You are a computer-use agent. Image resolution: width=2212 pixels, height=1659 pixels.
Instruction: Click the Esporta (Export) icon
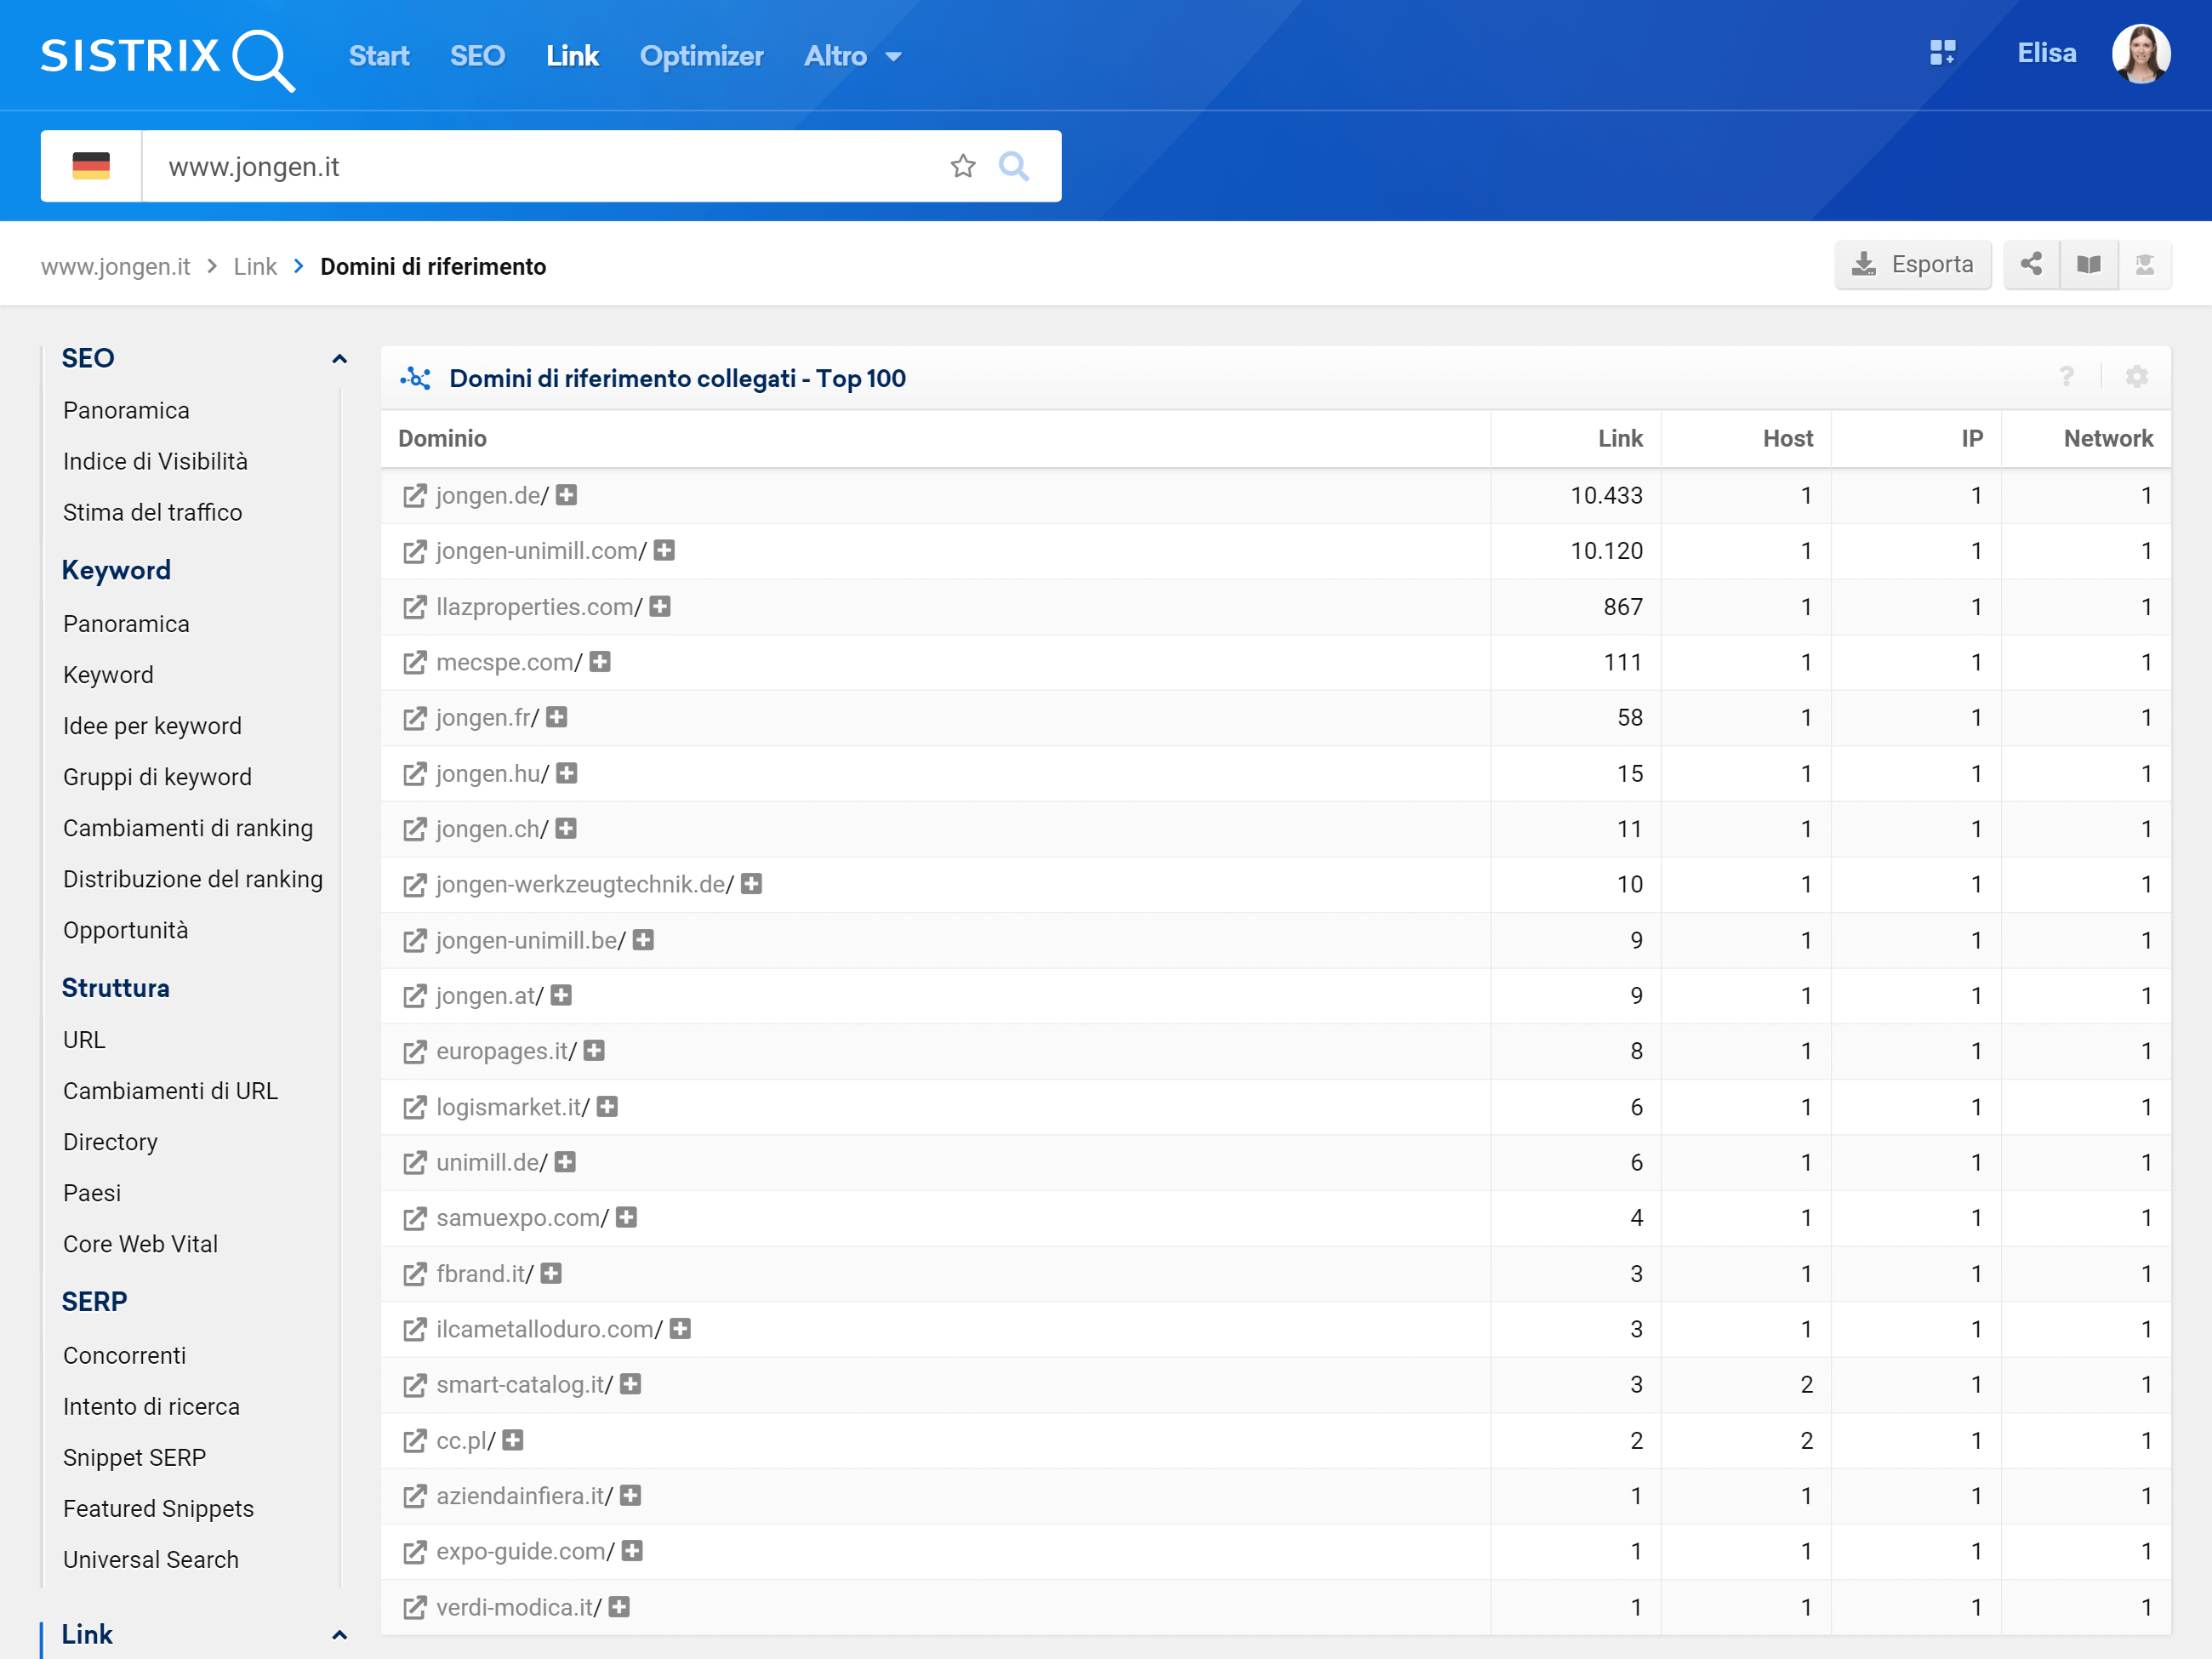point(1913,265)
